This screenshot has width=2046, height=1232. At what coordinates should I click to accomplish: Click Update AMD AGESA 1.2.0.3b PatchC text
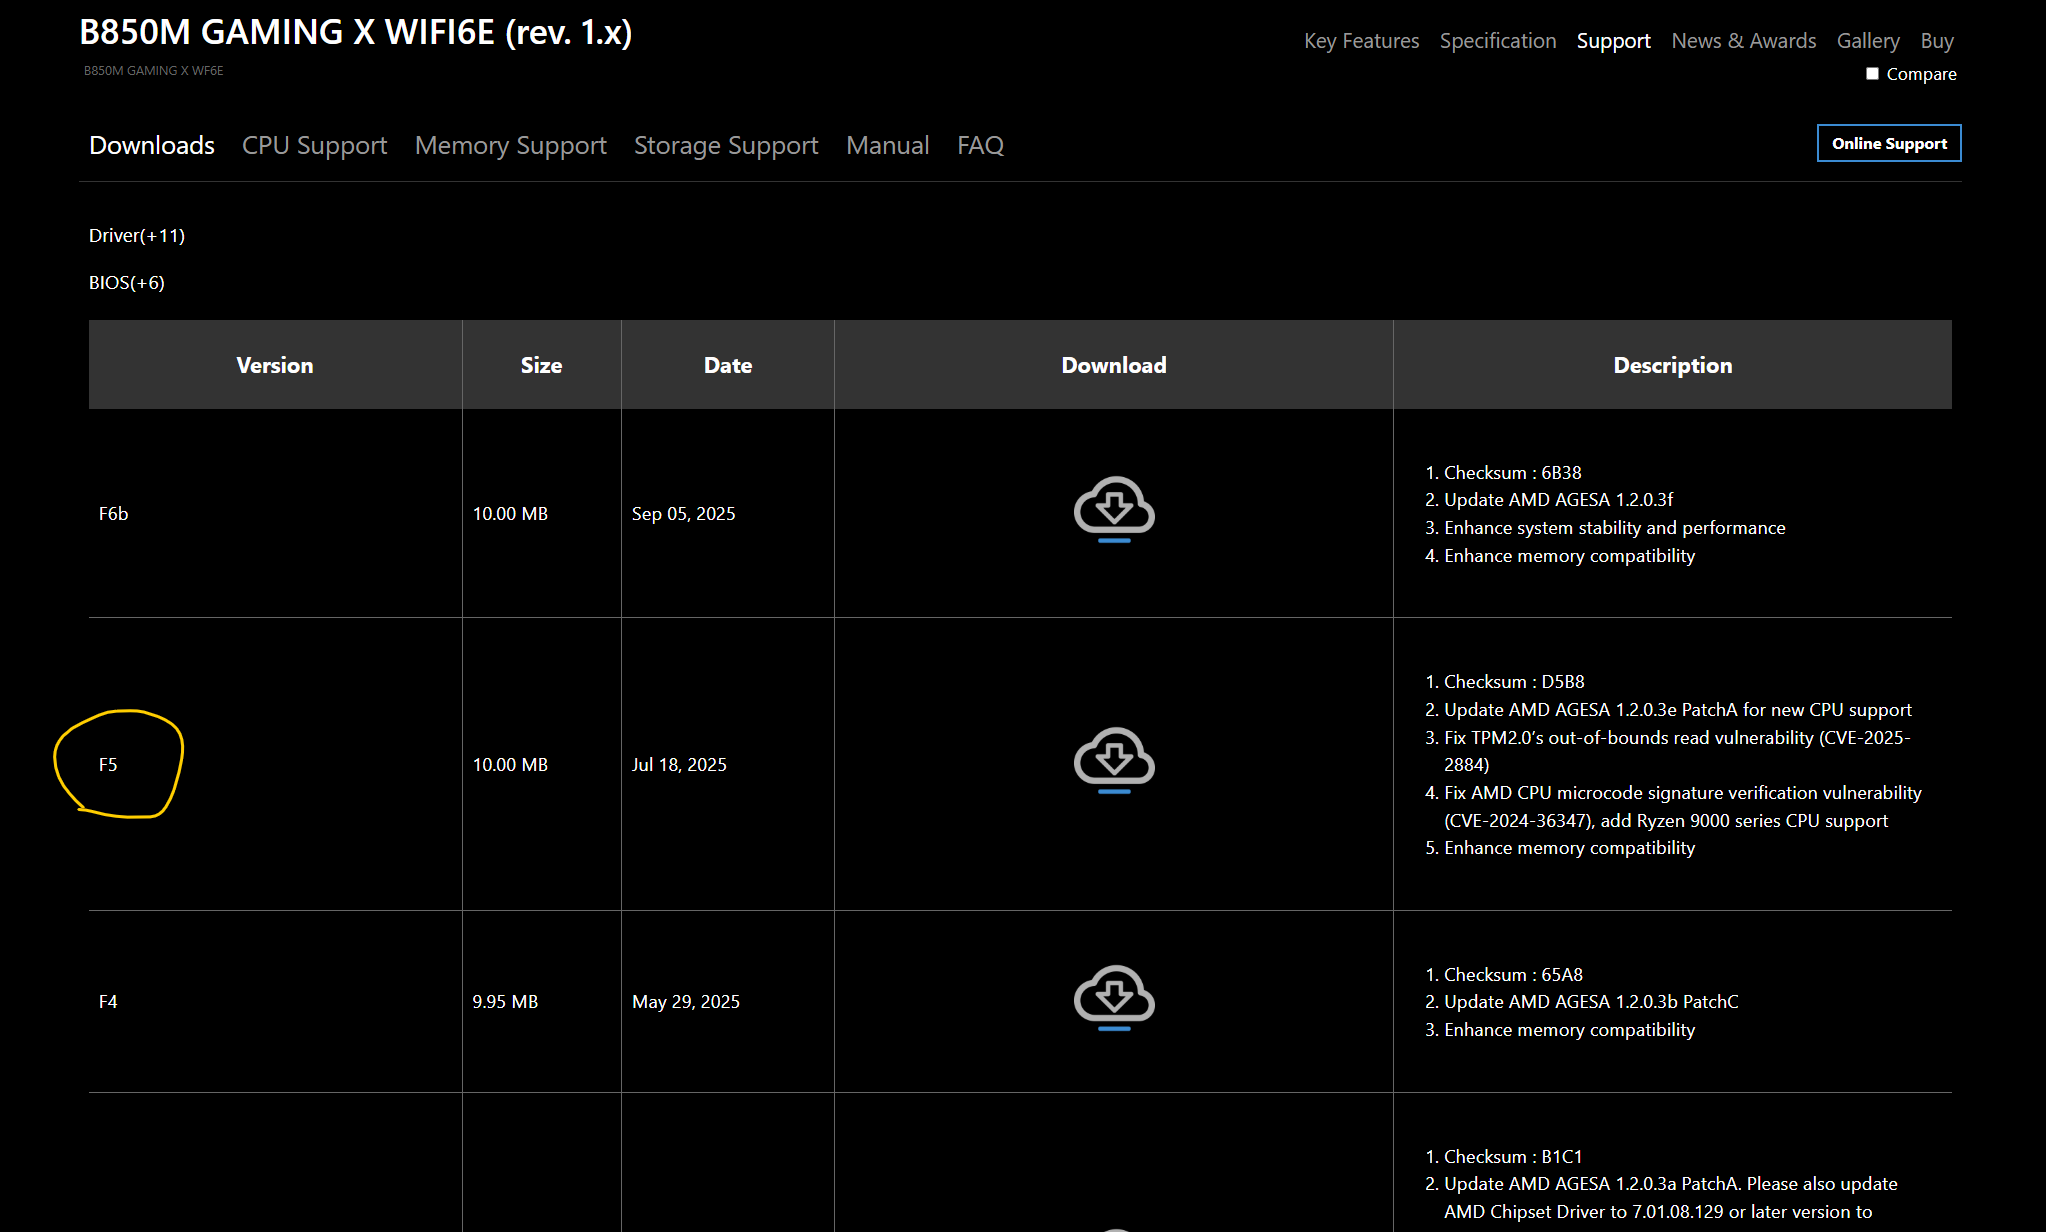(x=1591, y=1002)
